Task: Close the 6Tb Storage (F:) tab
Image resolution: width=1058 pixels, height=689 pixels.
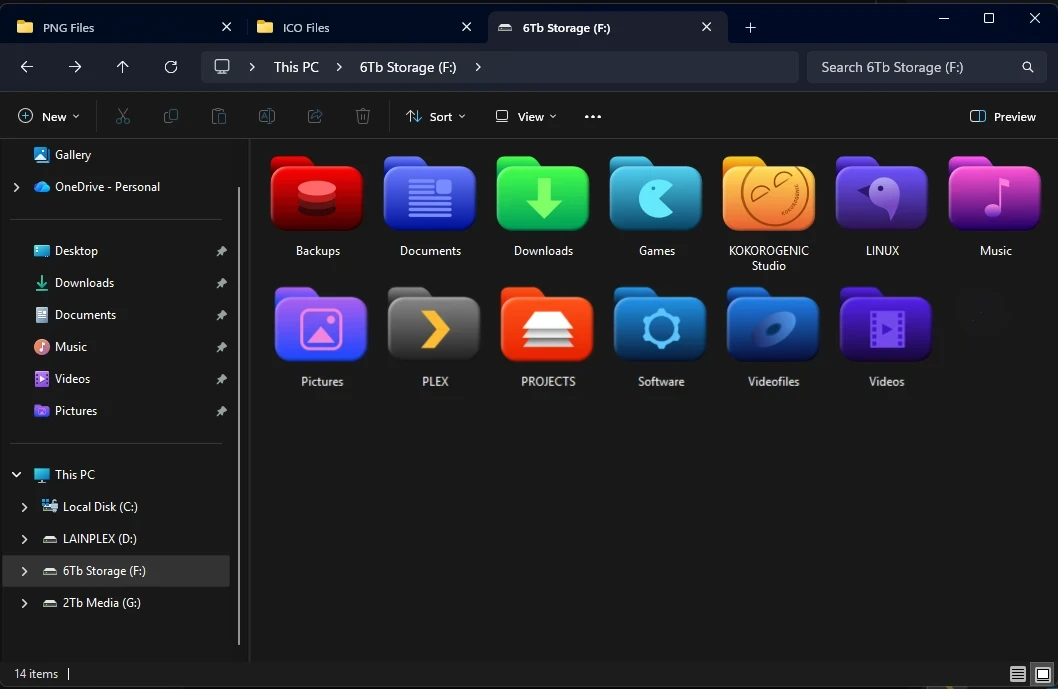Action: [706, 27]
